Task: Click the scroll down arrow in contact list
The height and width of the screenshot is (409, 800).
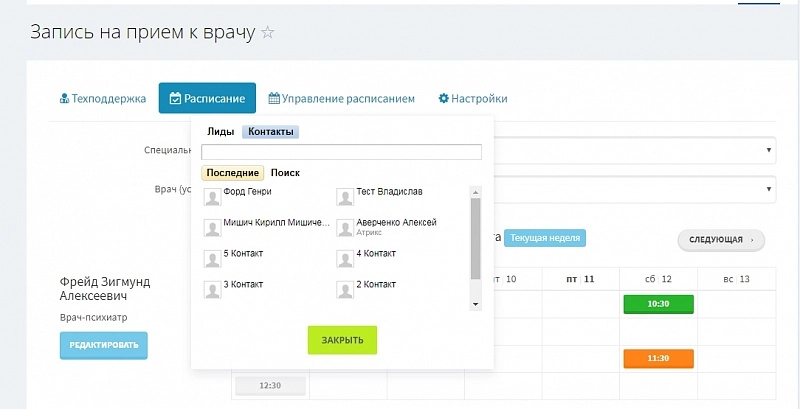Action: coord(476,304)
